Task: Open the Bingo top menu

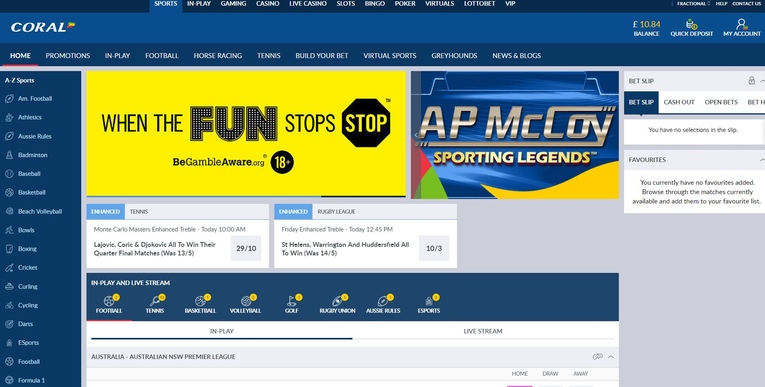Action: point(375,4)
